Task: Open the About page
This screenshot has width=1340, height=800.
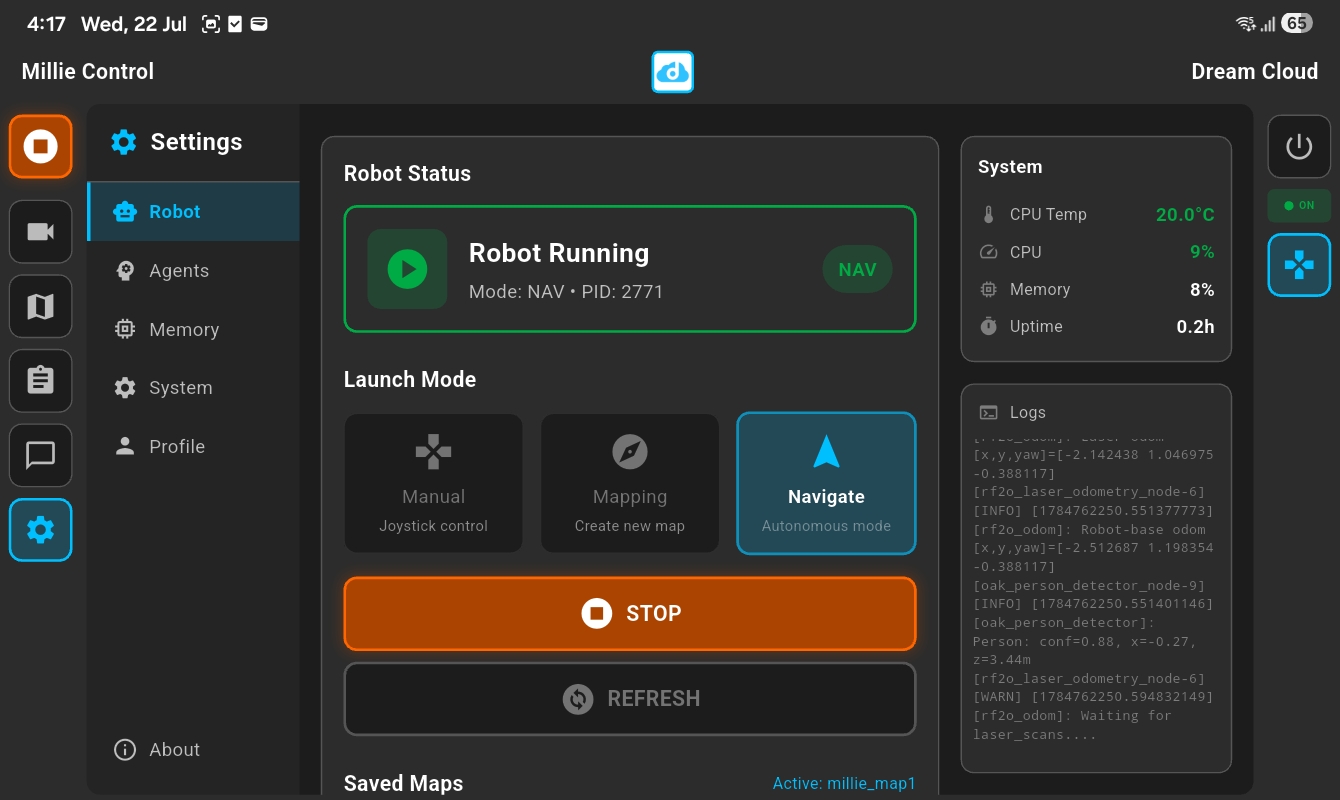Action: pos(194,750)
